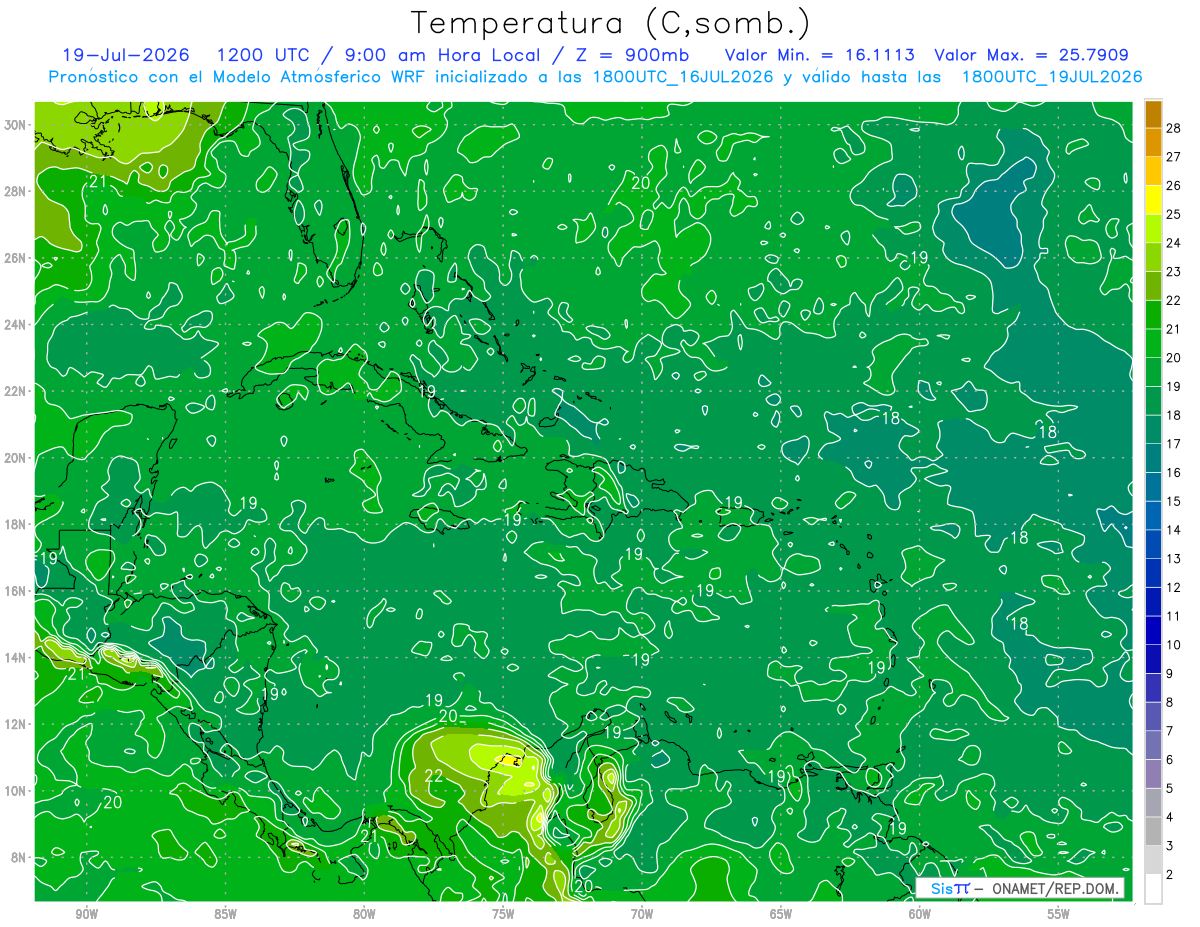Click the '26N' latitude label

16,258
